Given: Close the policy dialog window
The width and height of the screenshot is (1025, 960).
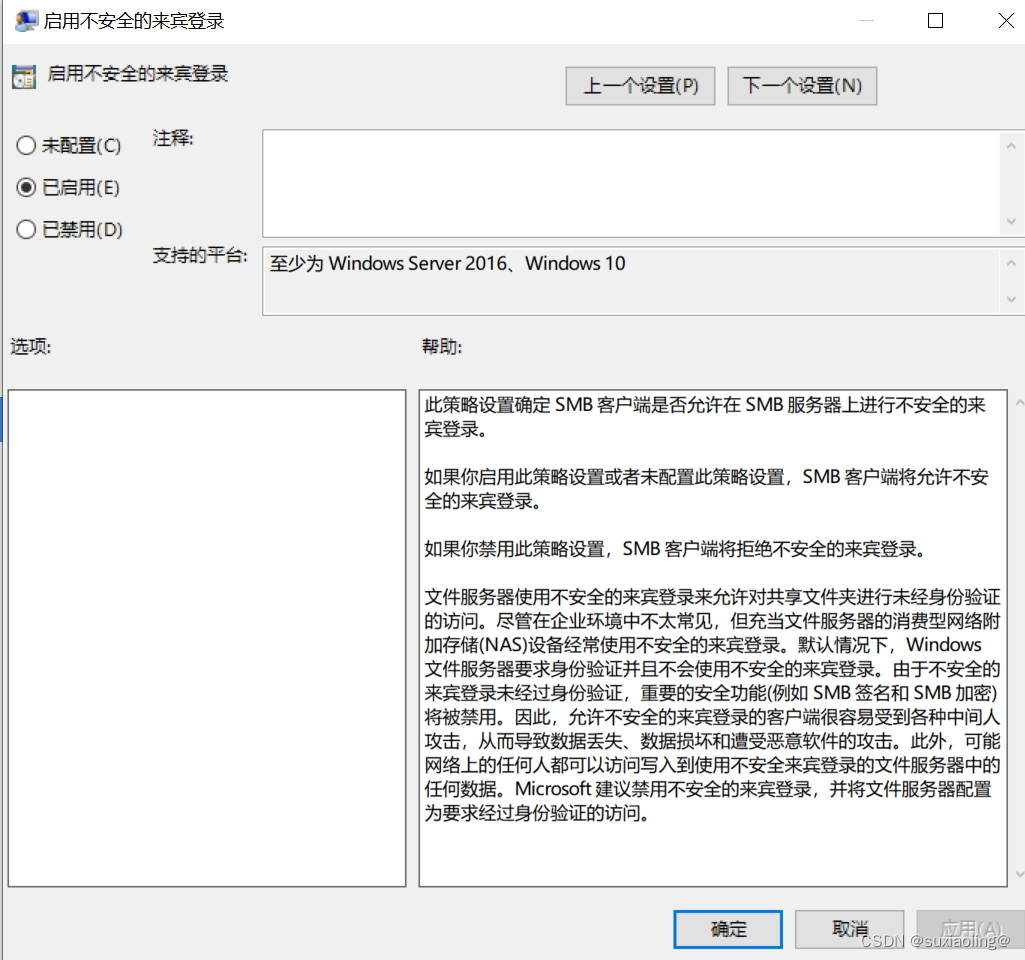Looking at the screenshot, I should click(1006, 21).
